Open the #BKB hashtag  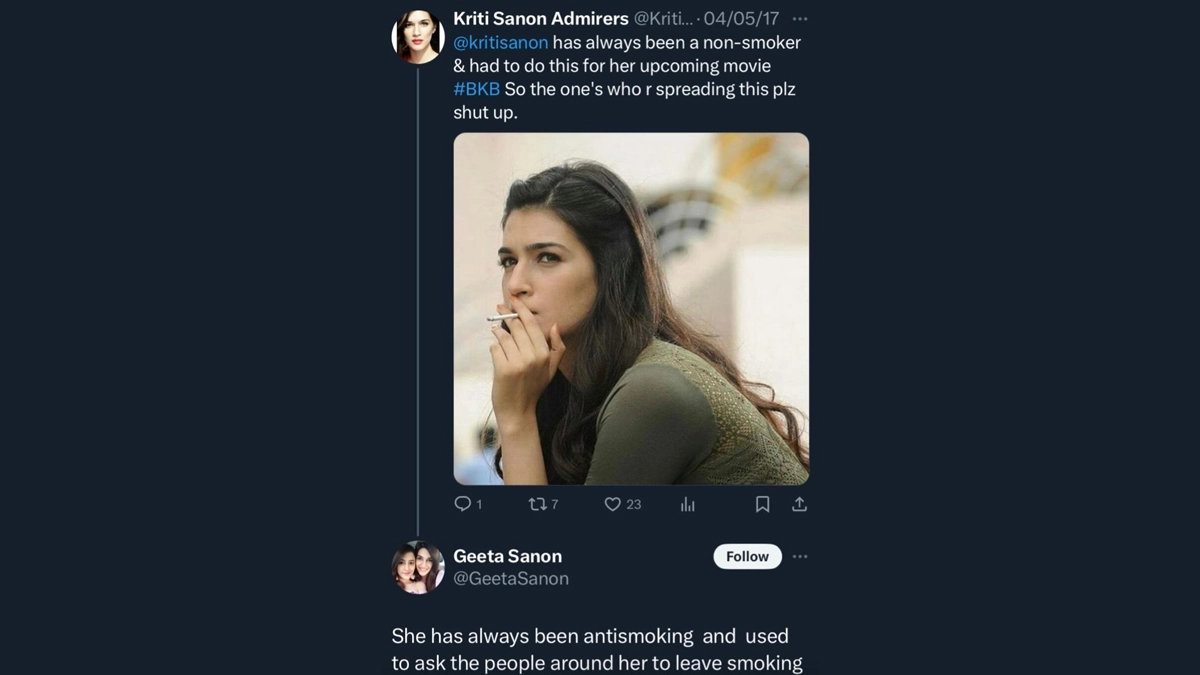point(476,89)
